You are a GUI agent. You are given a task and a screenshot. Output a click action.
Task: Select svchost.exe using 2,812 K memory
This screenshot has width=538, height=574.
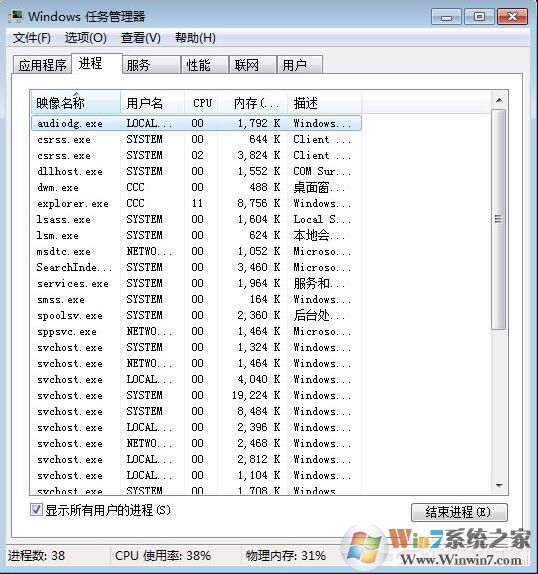pyautogui.click(x=196, y=459)
